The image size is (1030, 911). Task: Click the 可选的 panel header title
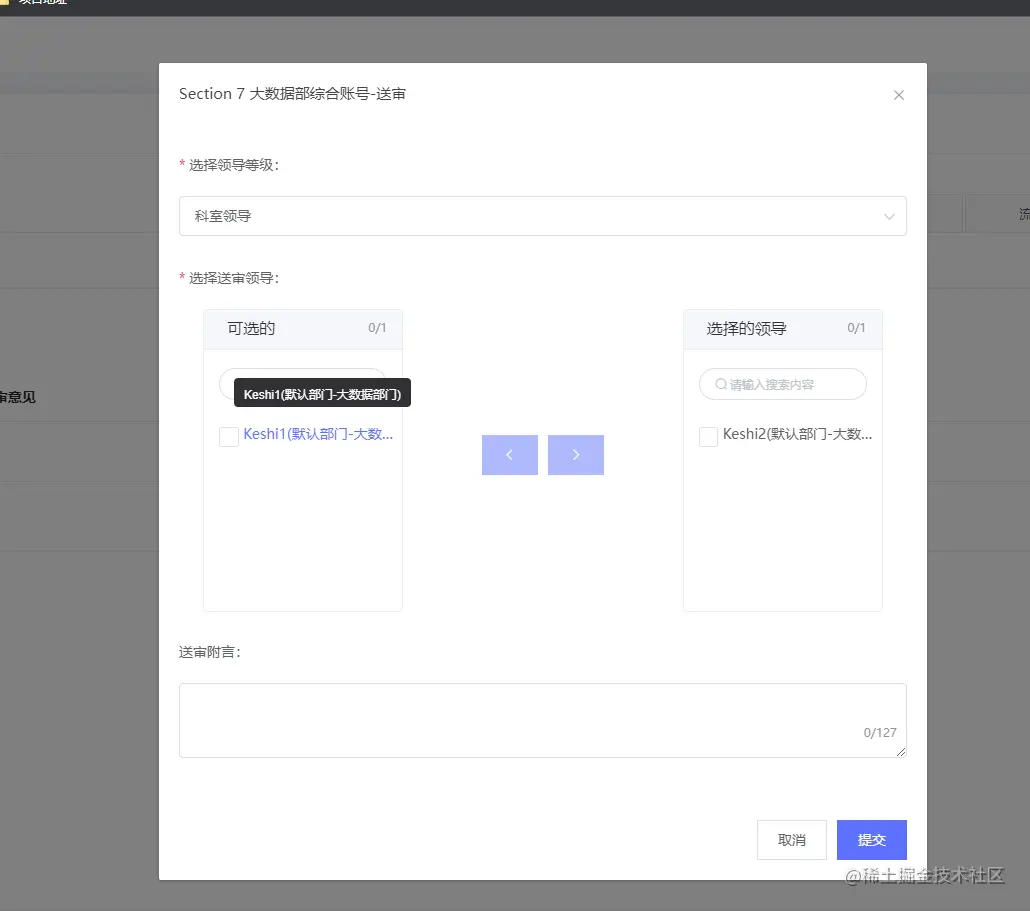[251, 328]
